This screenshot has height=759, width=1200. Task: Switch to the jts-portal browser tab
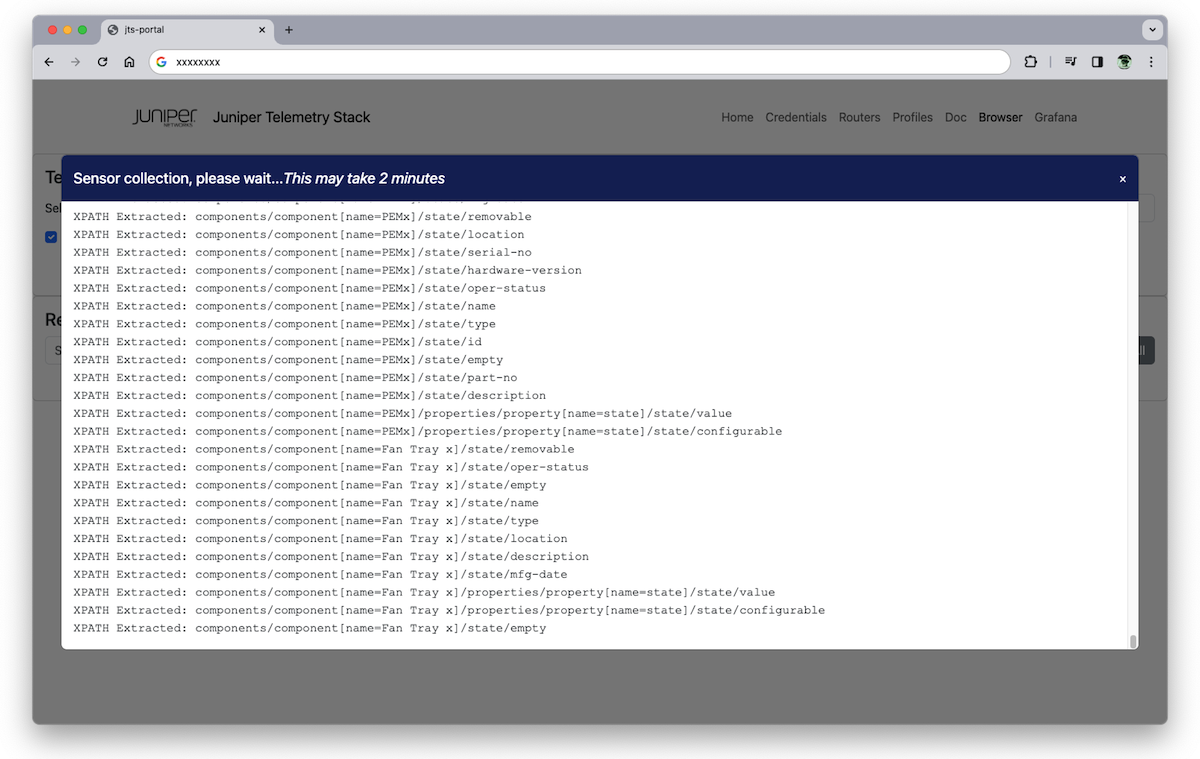coord(180,30)
